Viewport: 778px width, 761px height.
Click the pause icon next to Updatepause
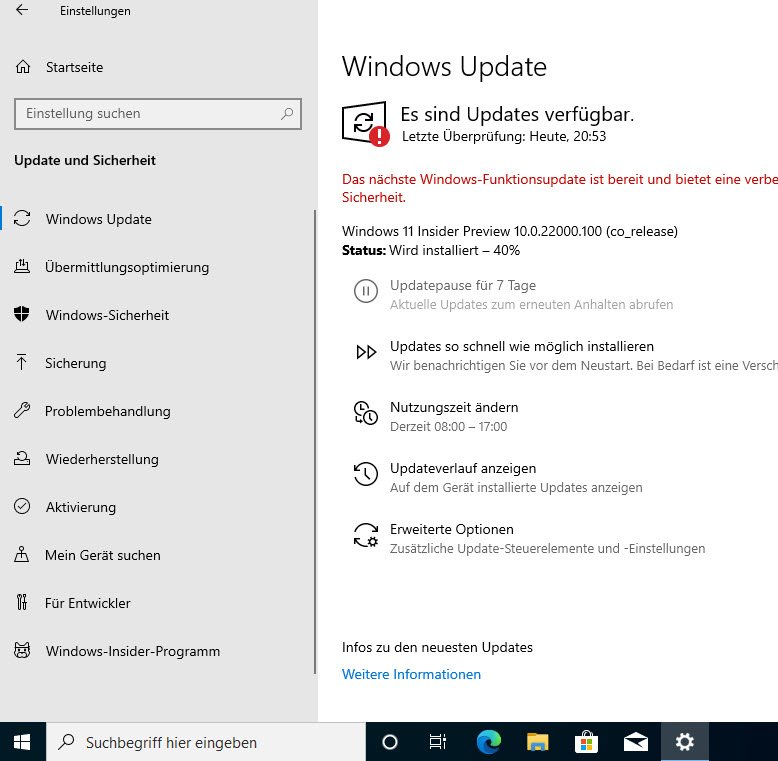[x=366, y=291]
